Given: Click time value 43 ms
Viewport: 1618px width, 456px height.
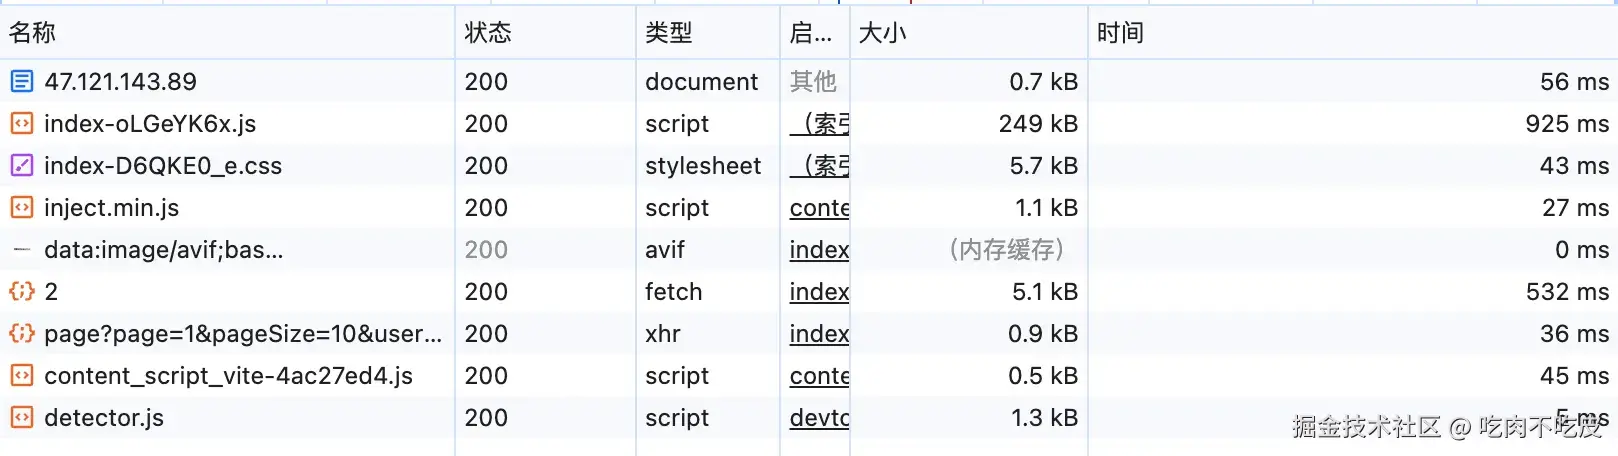Looking at the screenshot, I should (x=1574, y=165).
